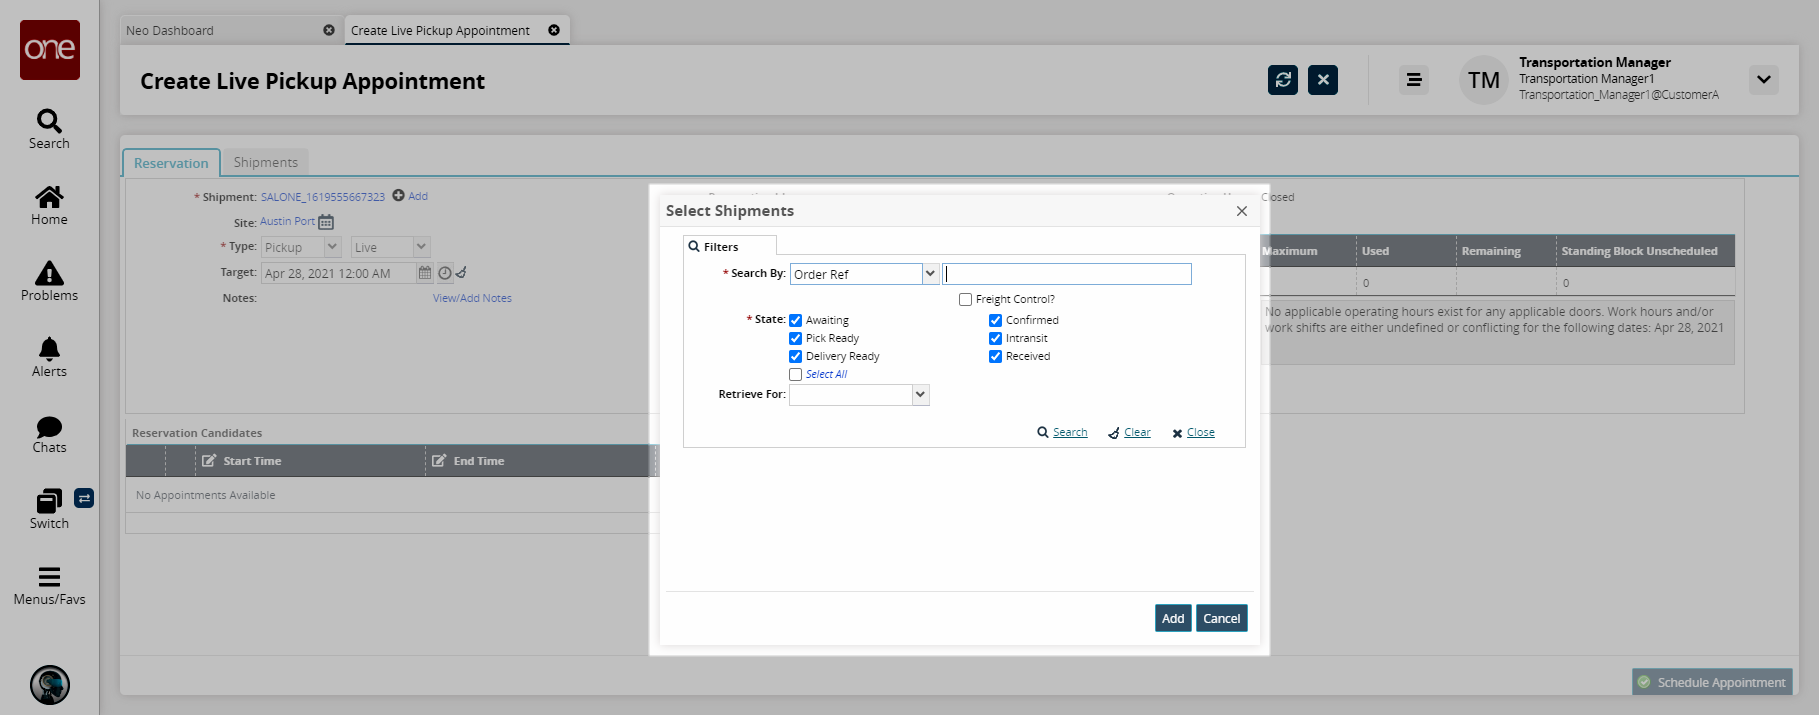Click the Search link in Filters
1819x715 pixels.
(x=1069, y=433)
